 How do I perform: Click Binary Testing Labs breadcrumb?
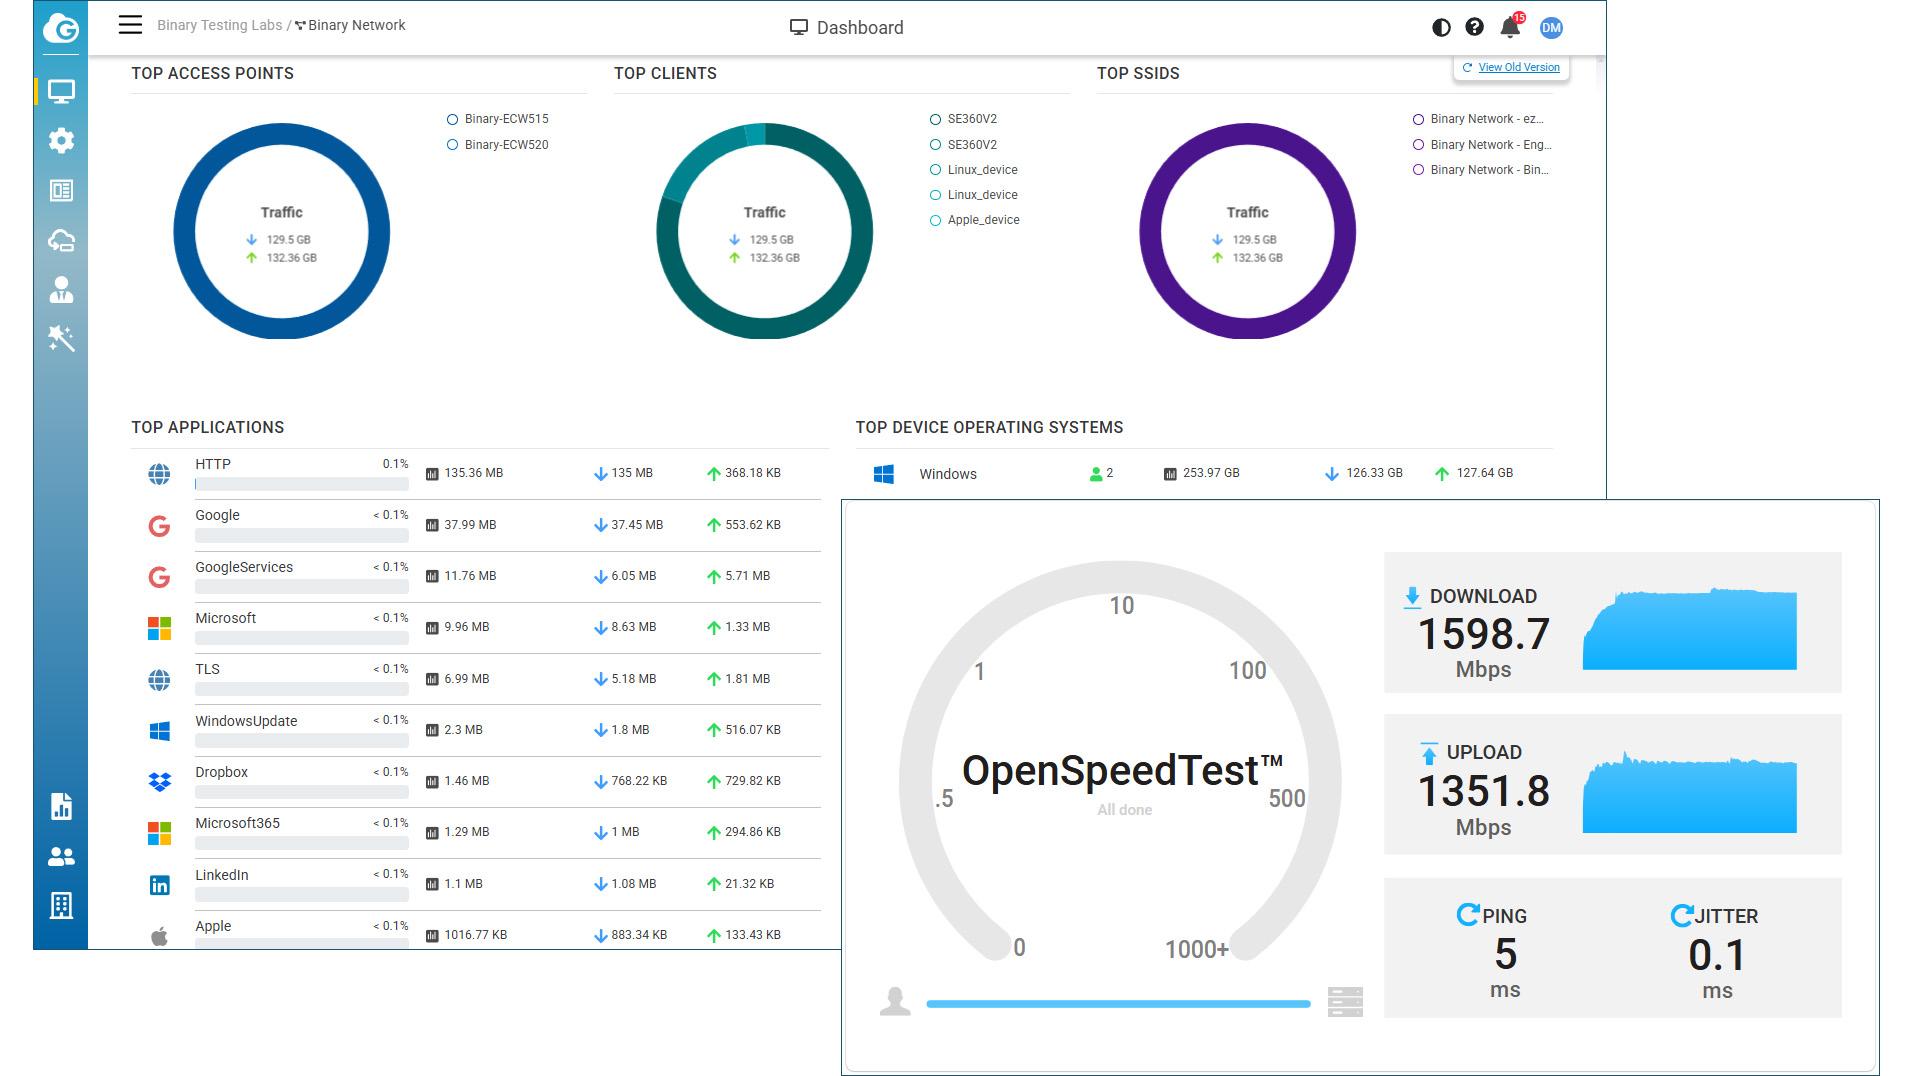pos(220,25)
